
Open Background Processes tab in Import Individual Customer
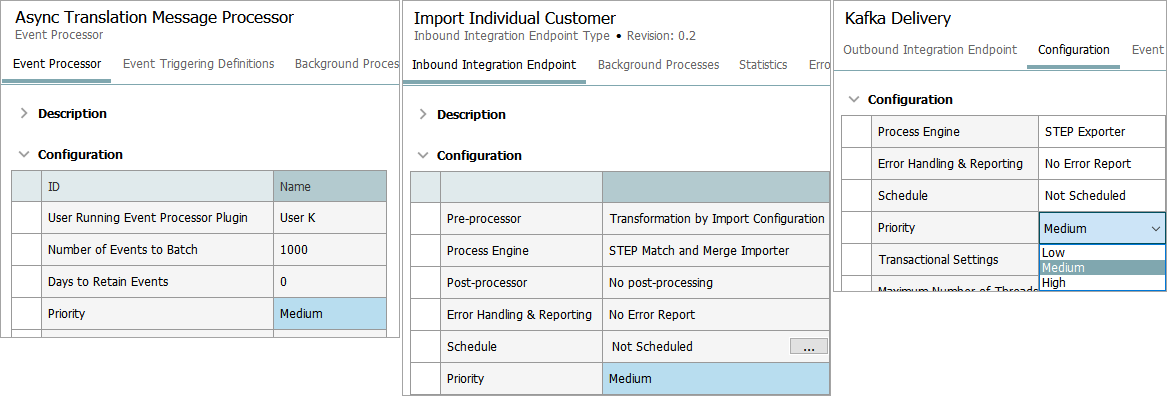pyautogui.click(x=658, y=65)
